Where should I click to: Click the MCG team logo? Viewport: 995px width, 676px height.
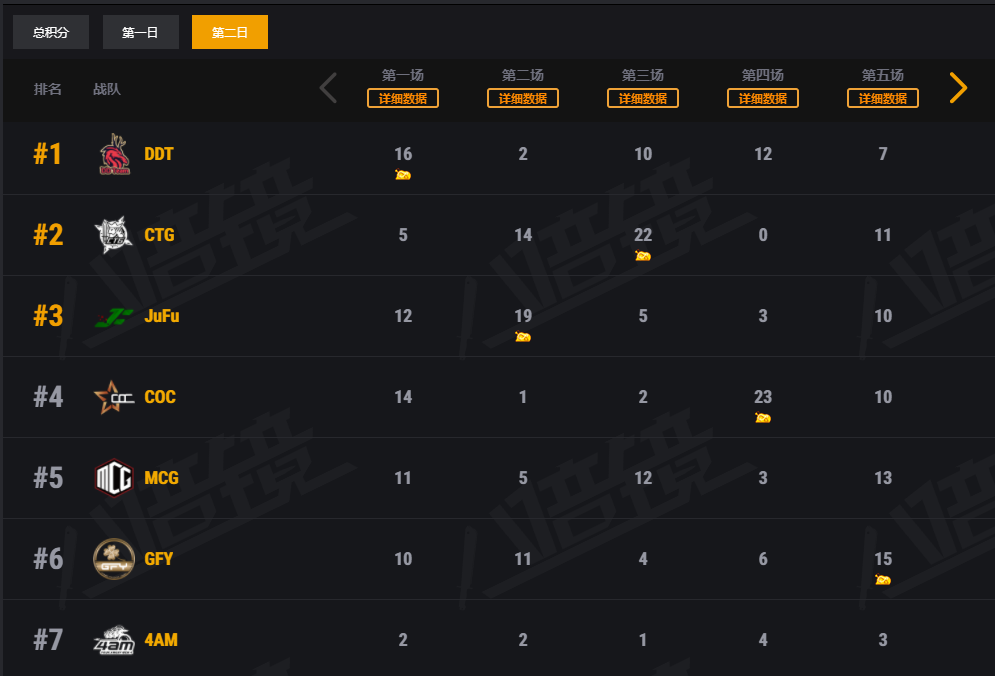click(x=113, y=478)
